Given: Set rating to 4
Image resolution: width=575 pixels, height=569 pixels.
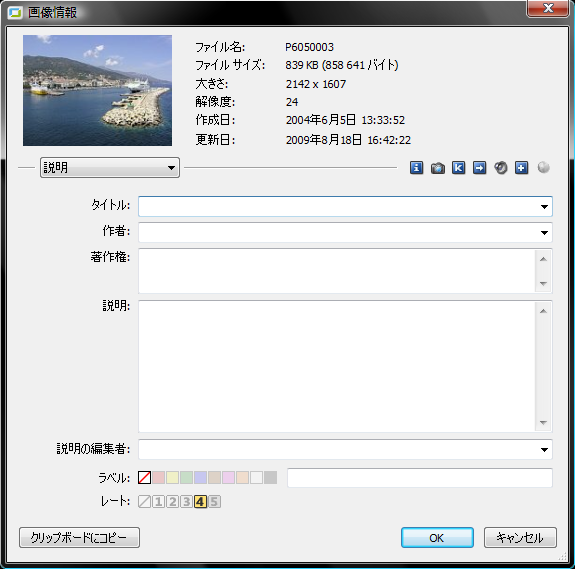Looking at the screenshot, I should [x=200, y=501].
